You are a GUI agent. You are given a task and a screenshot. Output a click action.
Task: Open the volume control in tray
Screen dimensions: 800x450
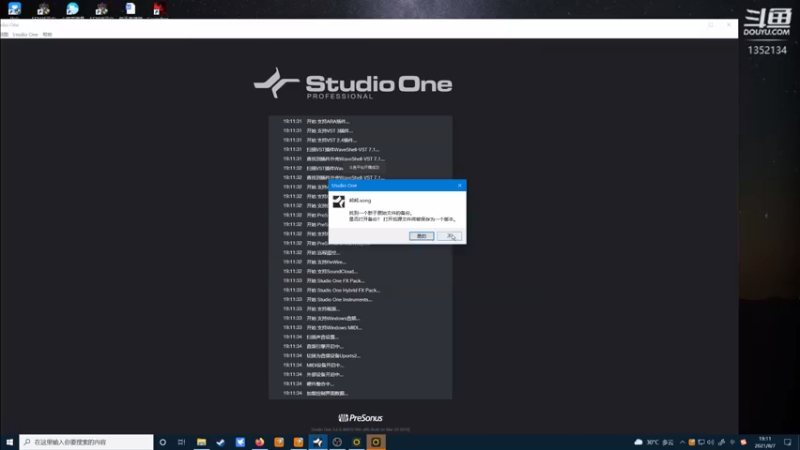(x=711, y=442)
